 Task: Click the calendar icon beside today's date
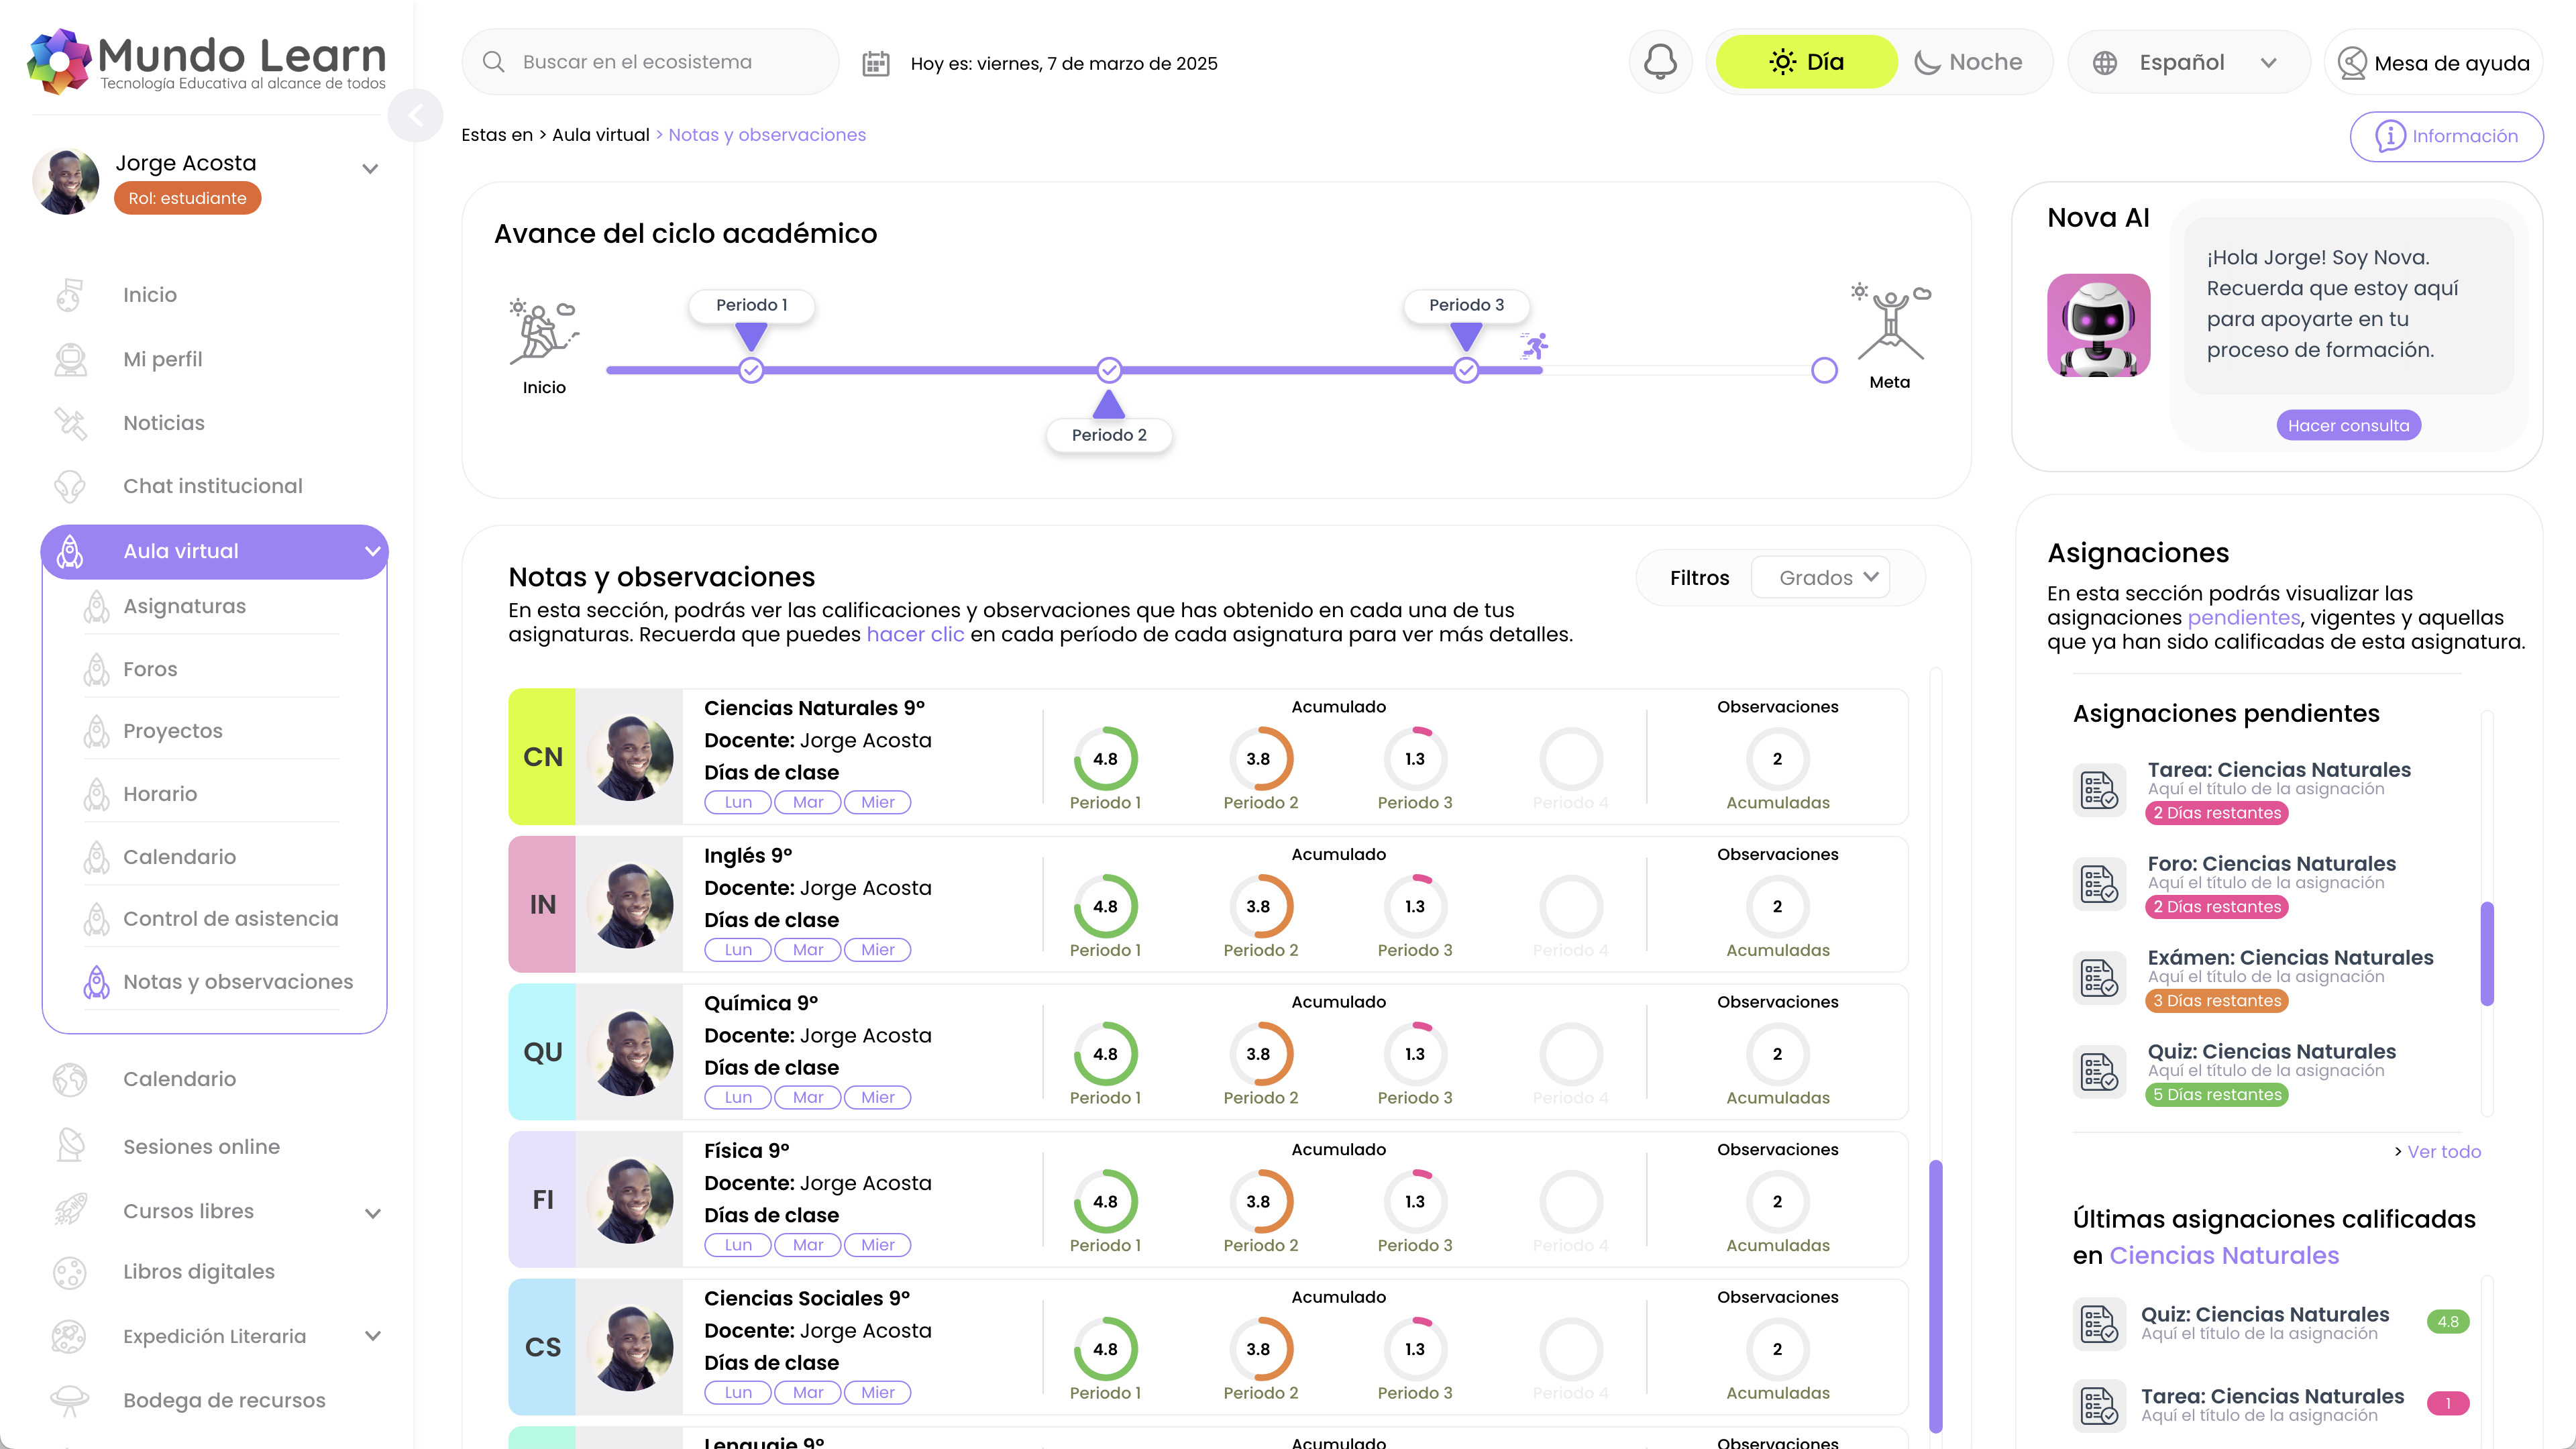point(876,63)
